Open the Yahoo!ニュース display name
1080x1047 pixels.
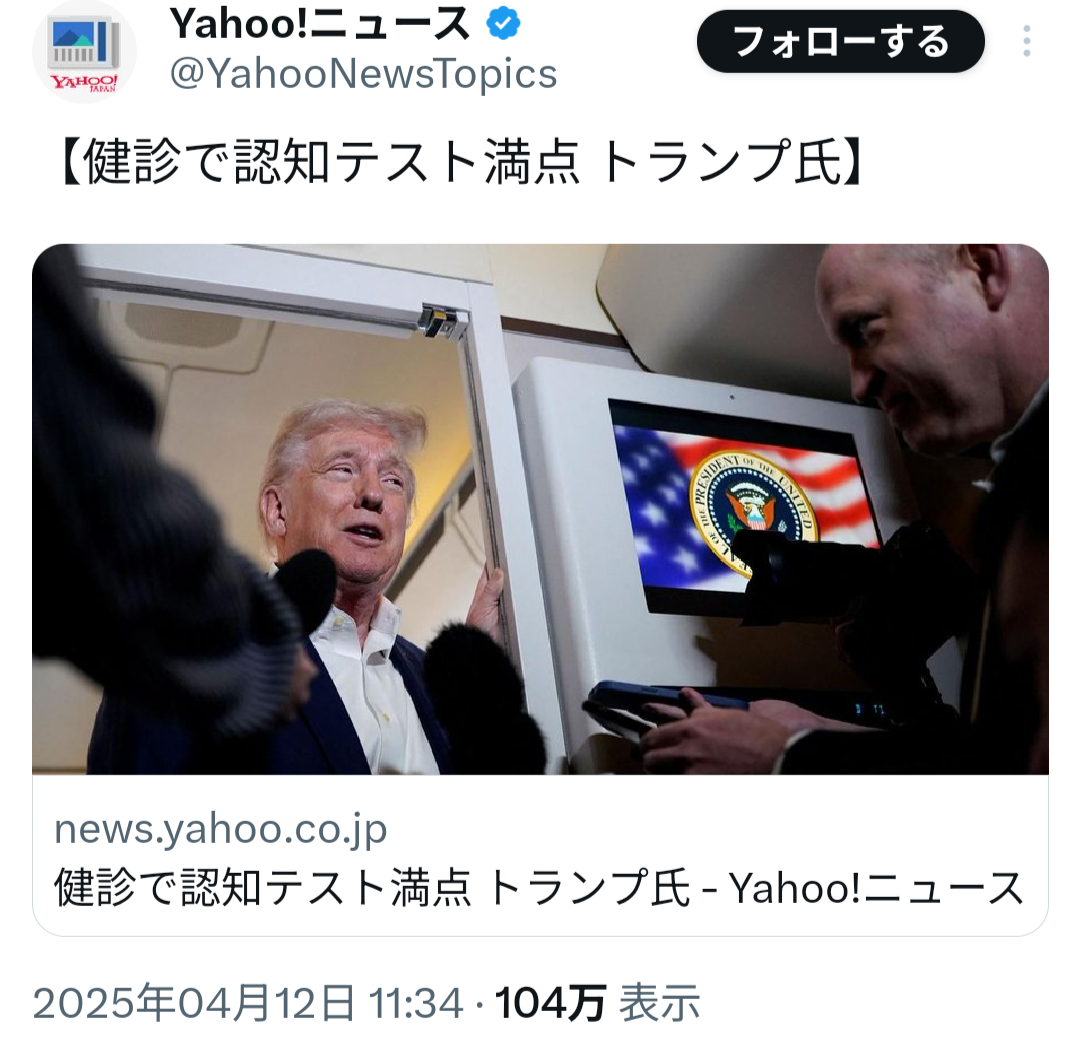pyautogui.click(x=320, y=24)
